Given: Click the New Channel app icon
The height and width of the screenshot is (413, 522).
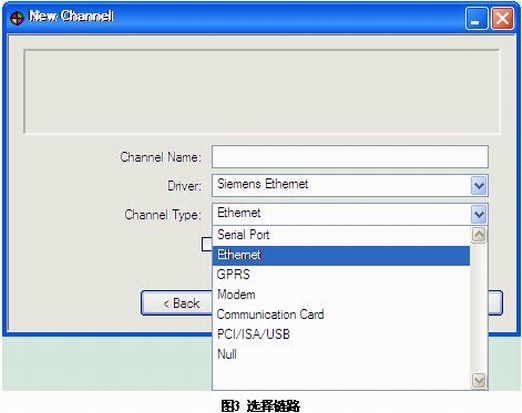Looking at the screenshot, I should [17, 18].
